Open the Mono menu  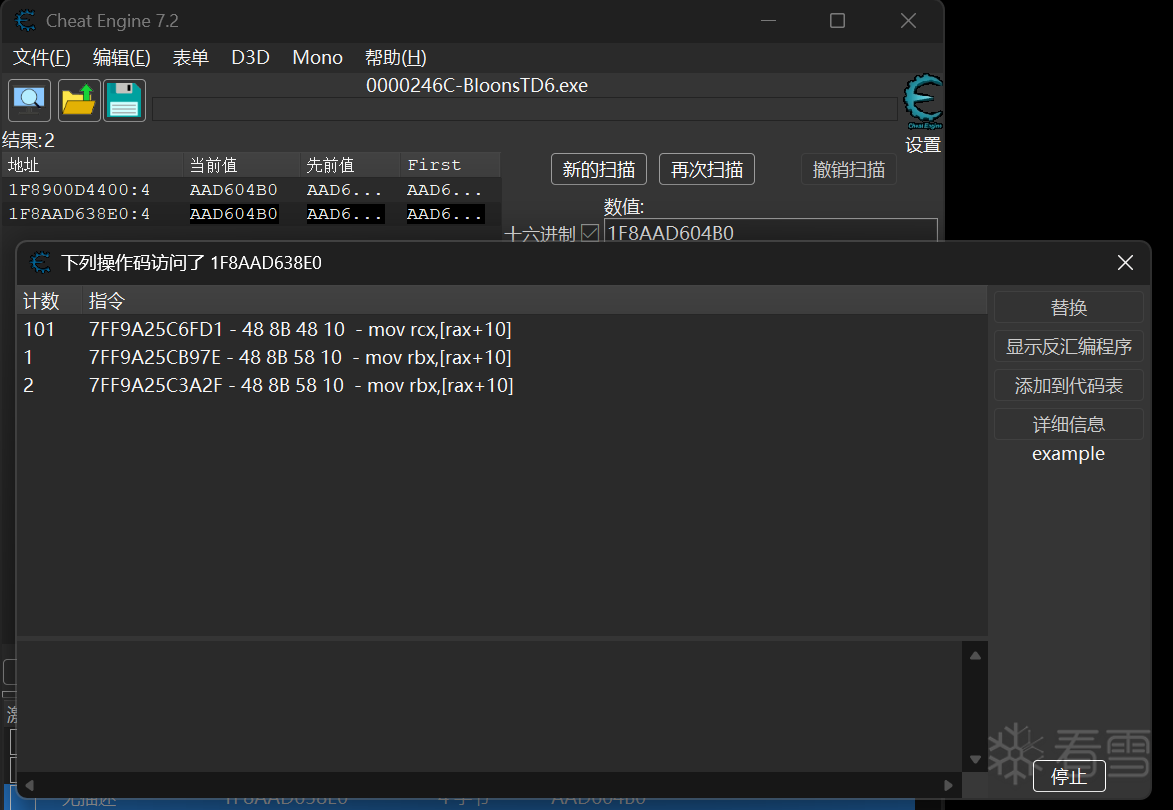pos(317,58)
